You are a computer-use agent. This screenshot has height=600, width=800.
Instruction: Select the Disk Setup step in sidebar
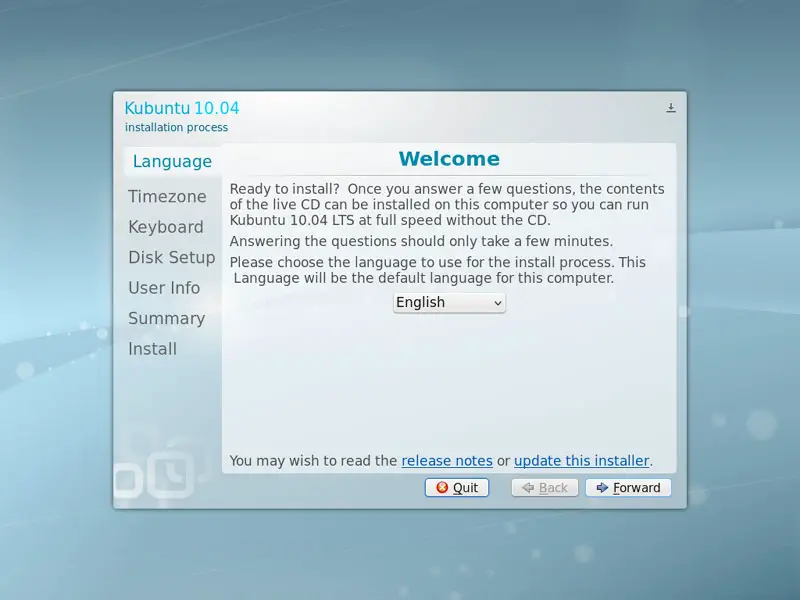(x=171, y=257)
